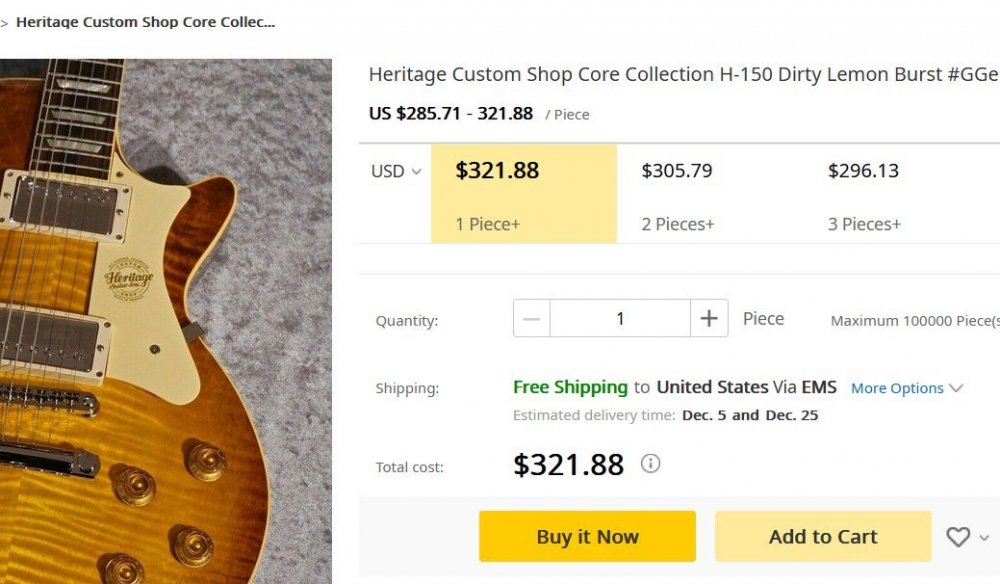Open the Heritage guitar product photo
1000x584 pixels.
(165, 320)
